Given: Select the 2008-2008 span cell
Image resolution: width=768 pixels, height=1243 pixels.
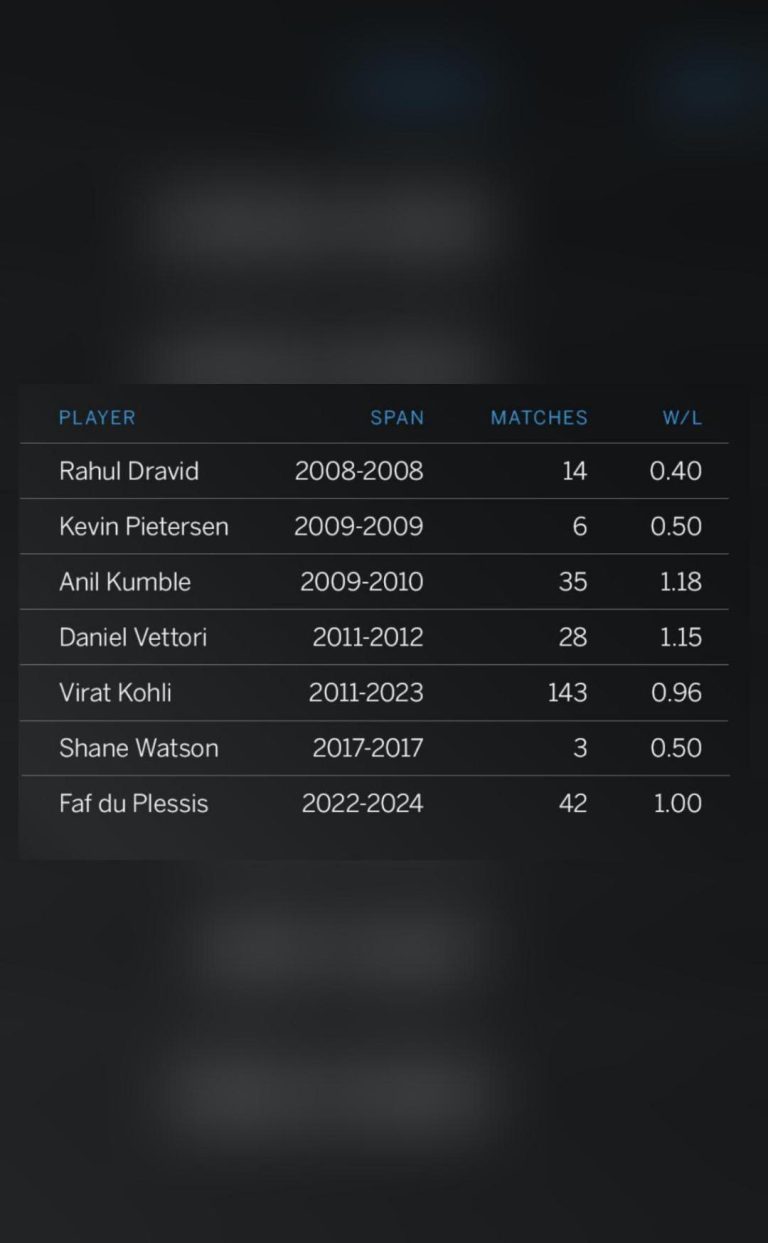Looking at the screenshot, I should pos(359,471).
